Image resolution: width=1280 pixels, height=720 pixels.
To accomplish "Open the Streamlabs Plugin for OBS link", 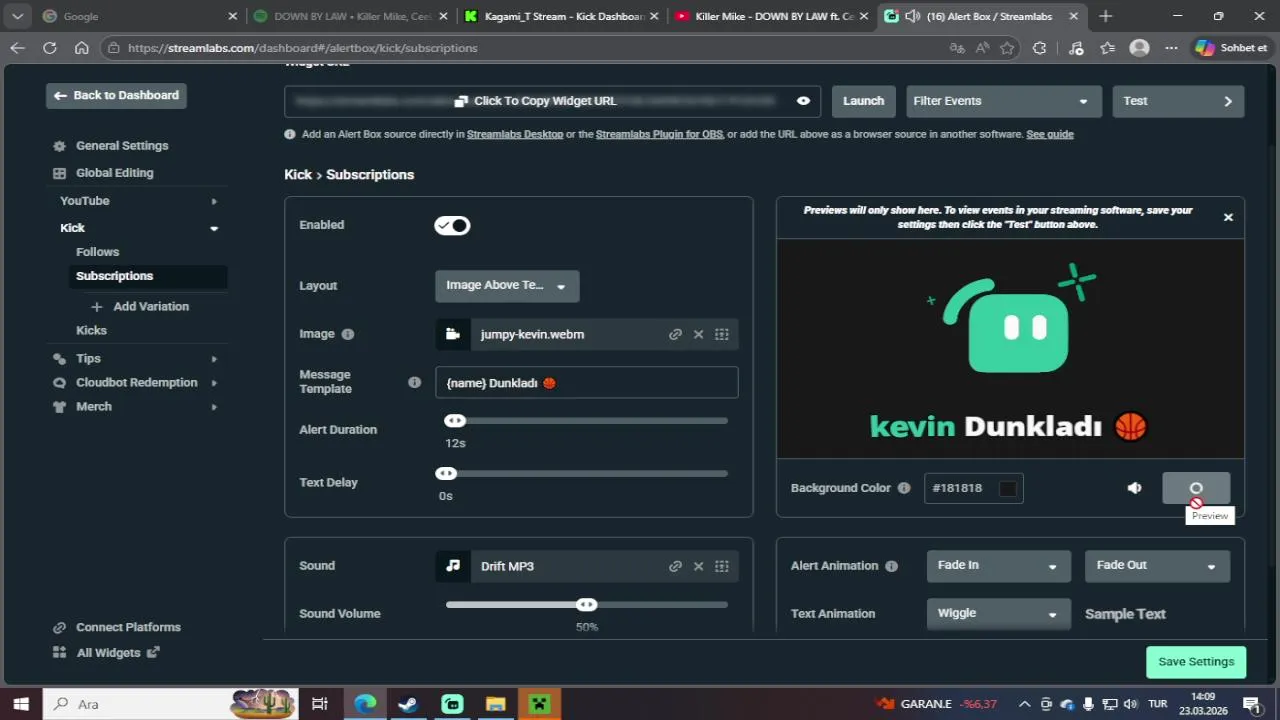I will click(659, 134).
